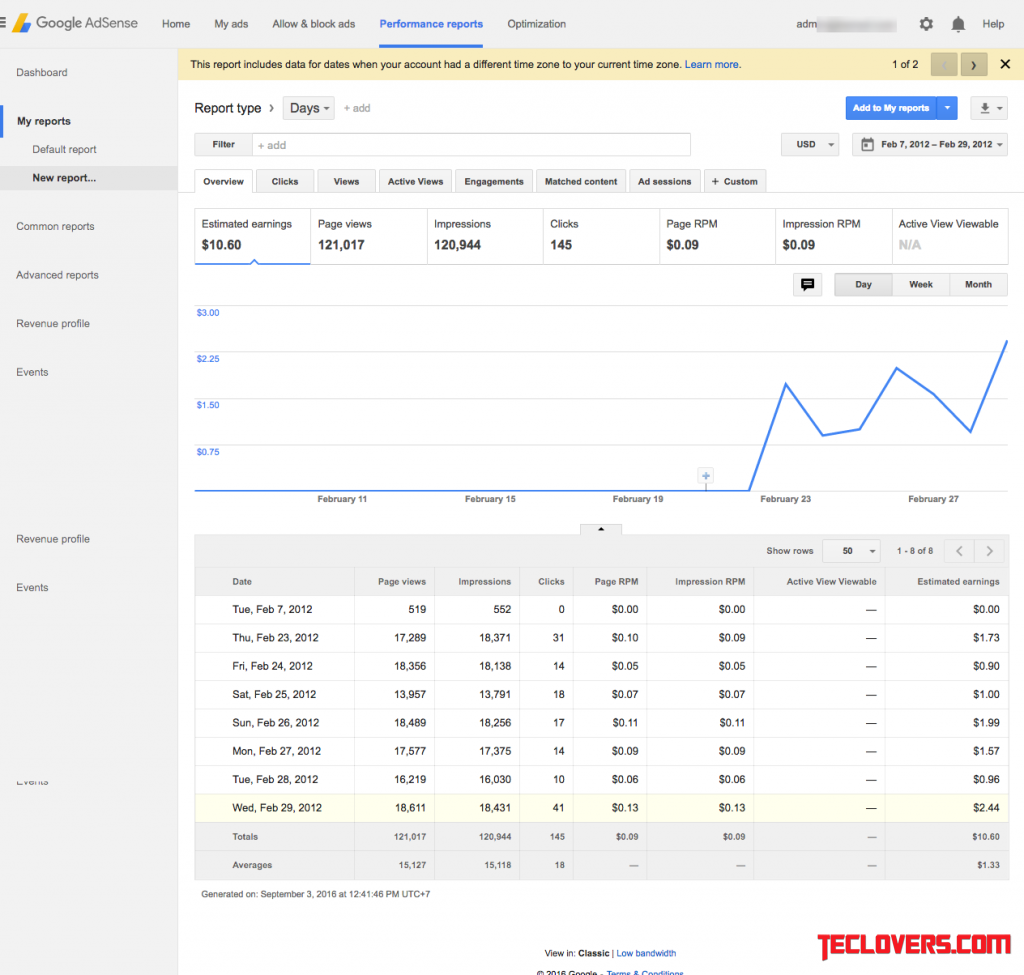Click the download report icon

pyautogui.click(x=986, y=108)
